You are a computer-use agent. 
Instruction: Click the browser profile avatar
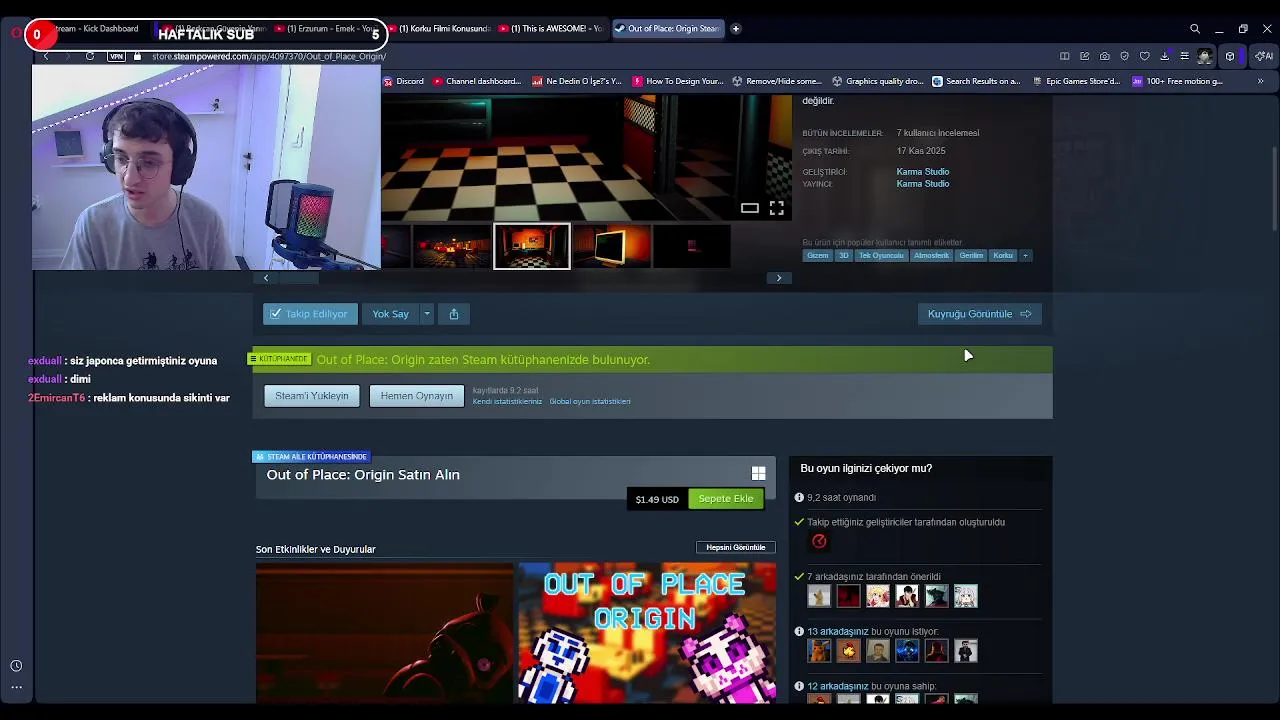tap(1205, 56)
